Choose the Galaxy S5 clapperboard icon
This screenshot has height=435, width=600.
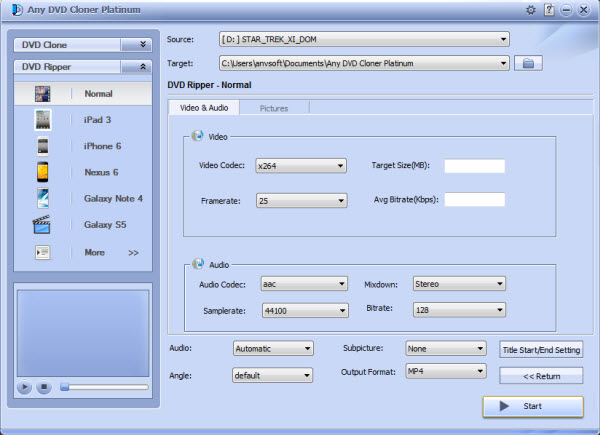point(41,224)
